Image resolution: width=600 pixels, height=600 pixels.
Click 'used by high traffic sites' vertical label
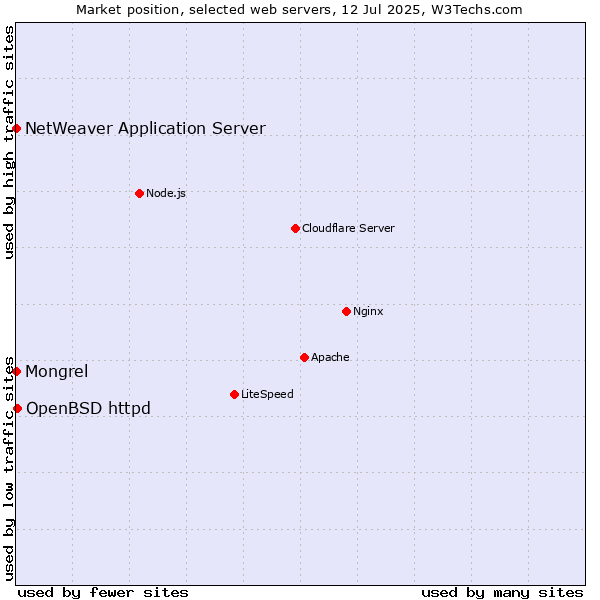point(9,142)
